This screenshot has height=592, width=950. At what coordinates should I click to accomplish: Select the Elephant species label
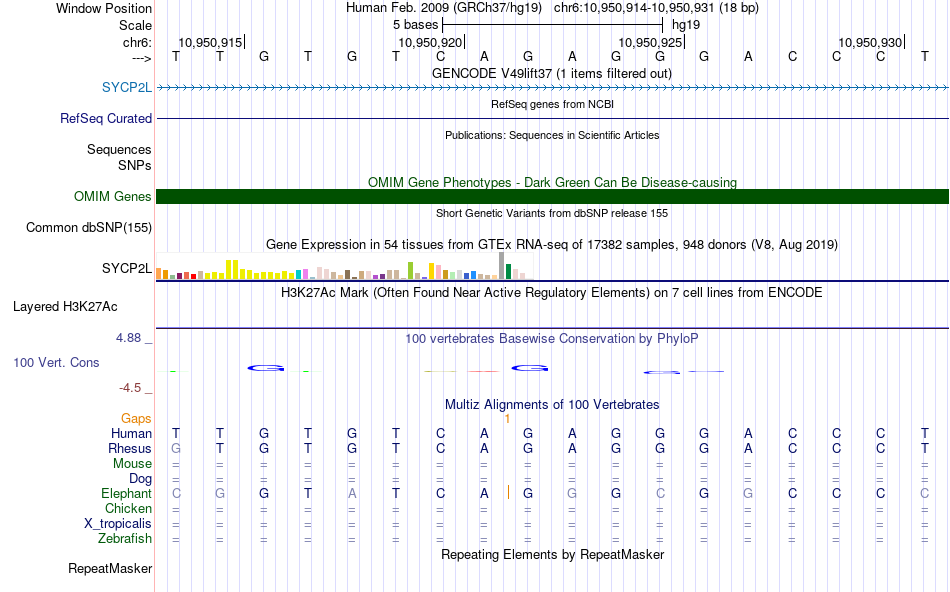point(126,493)
